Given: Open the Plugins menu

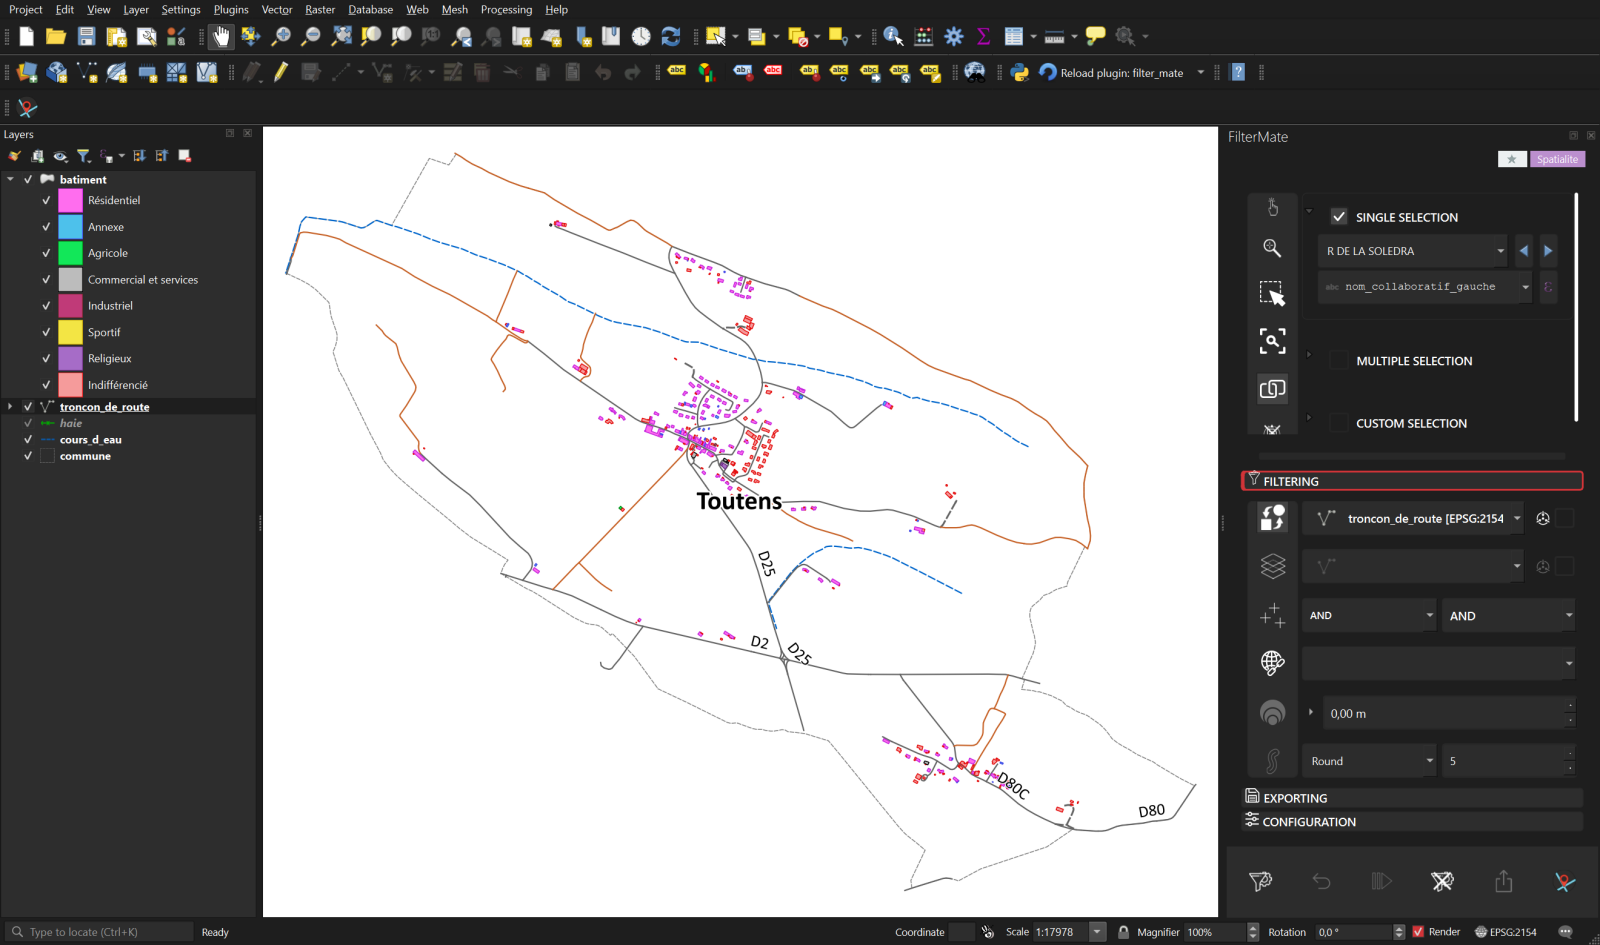Looking at the screenshot, I should pyautogui.click(x=231, y=10).
